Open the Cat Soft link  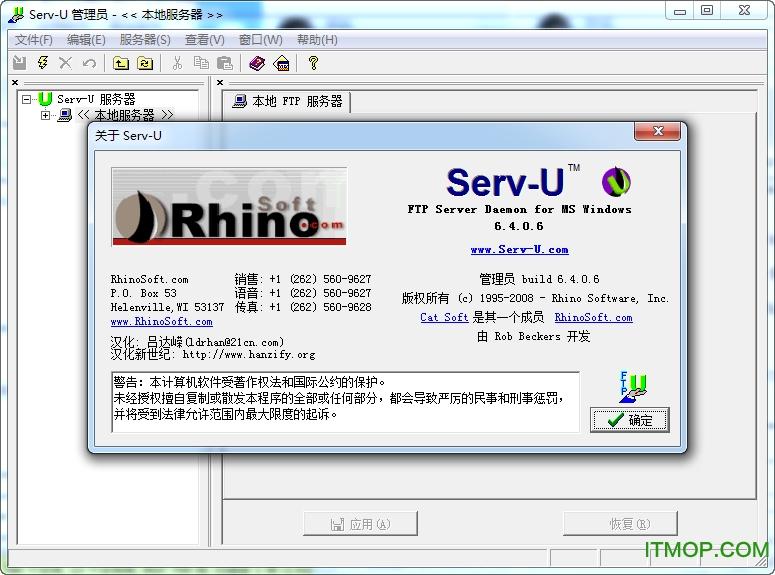444,317
